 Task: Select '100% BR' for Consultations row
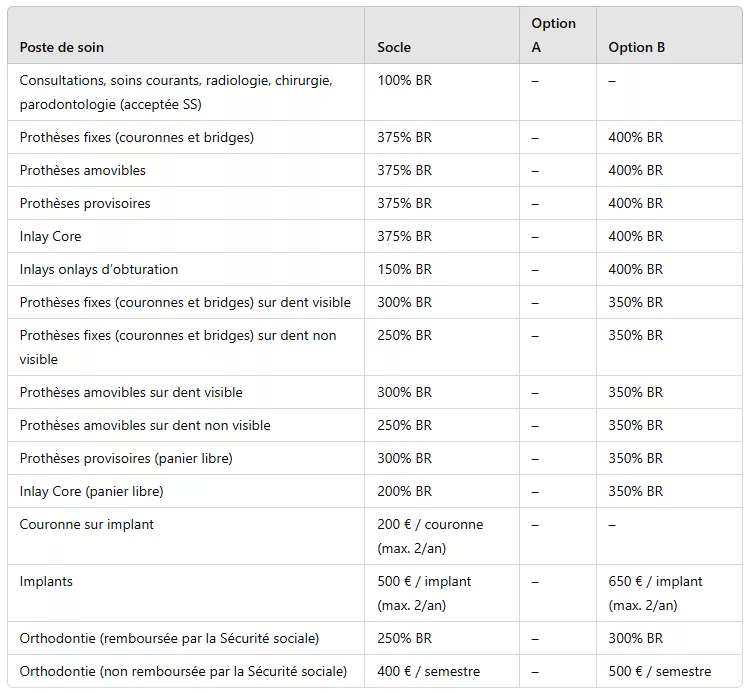click(x=404, y=81)
